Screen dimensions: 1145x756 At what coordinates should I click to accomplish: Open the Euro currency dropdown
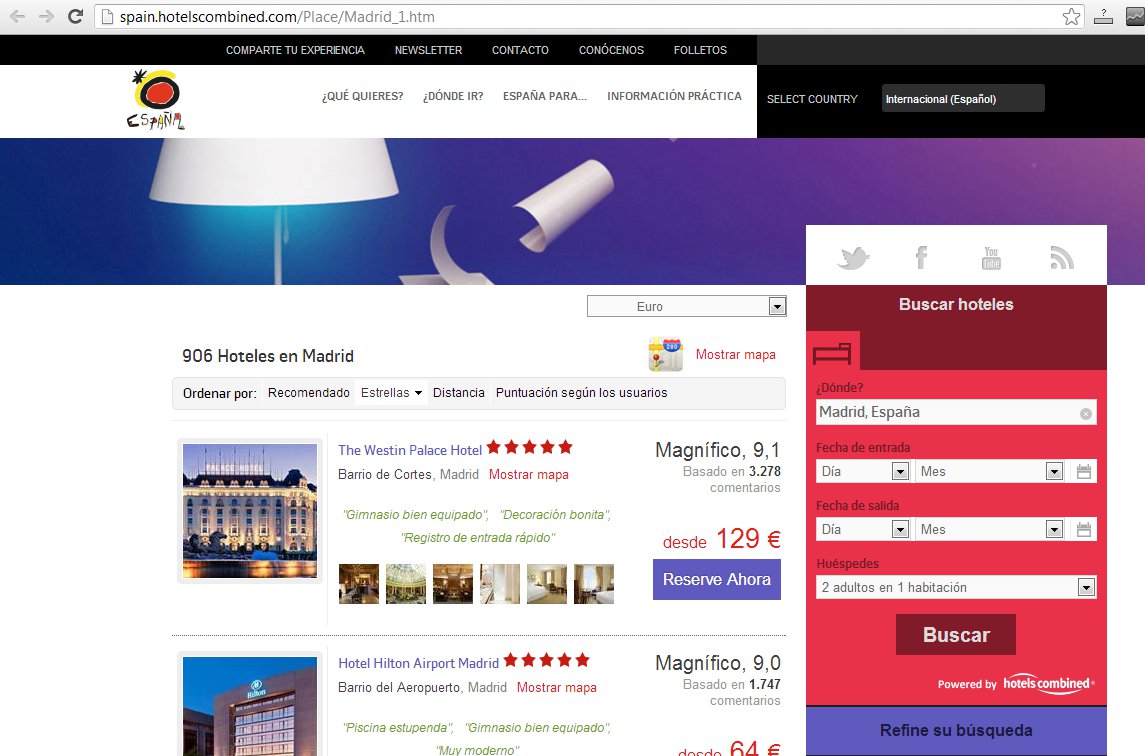point(686,307)
